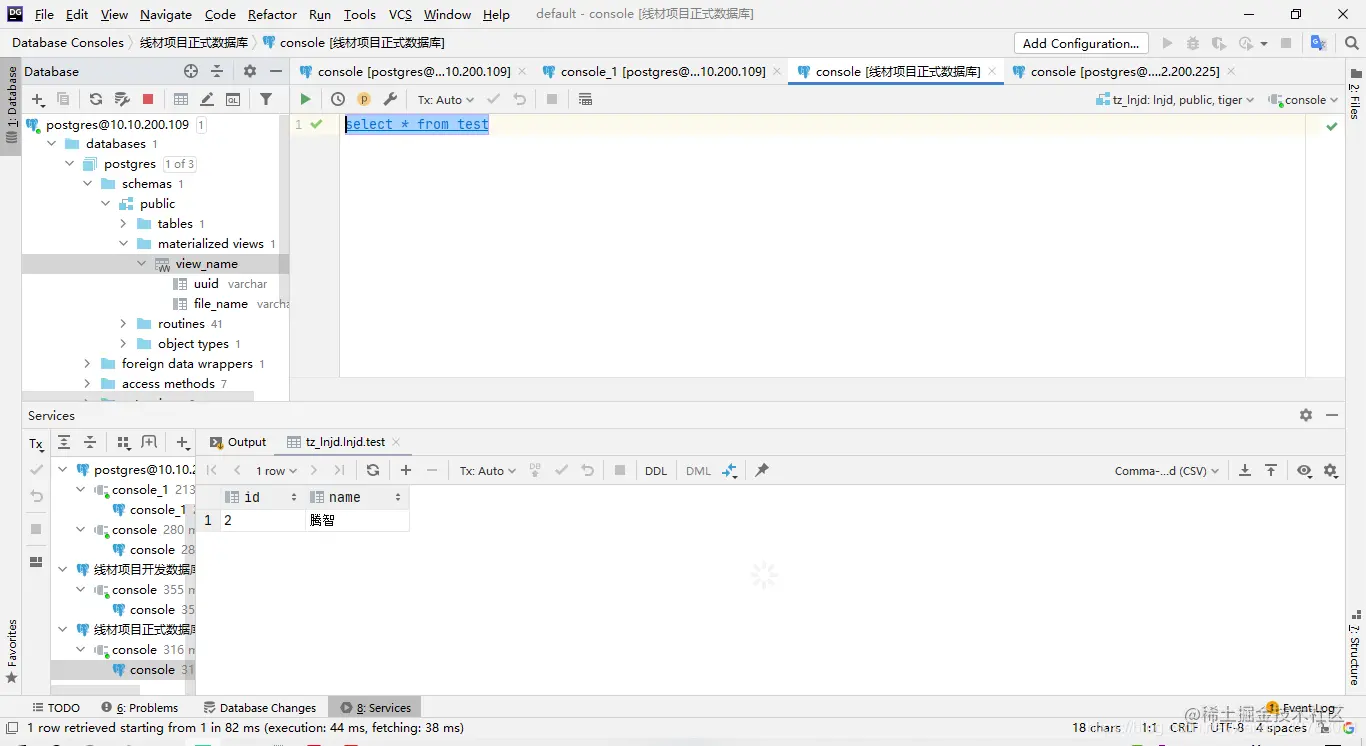Viewport: 1366px width, 746px height.
Task: Toggle the eye view-as option in results toolbar
Action: coord(1304,470)
